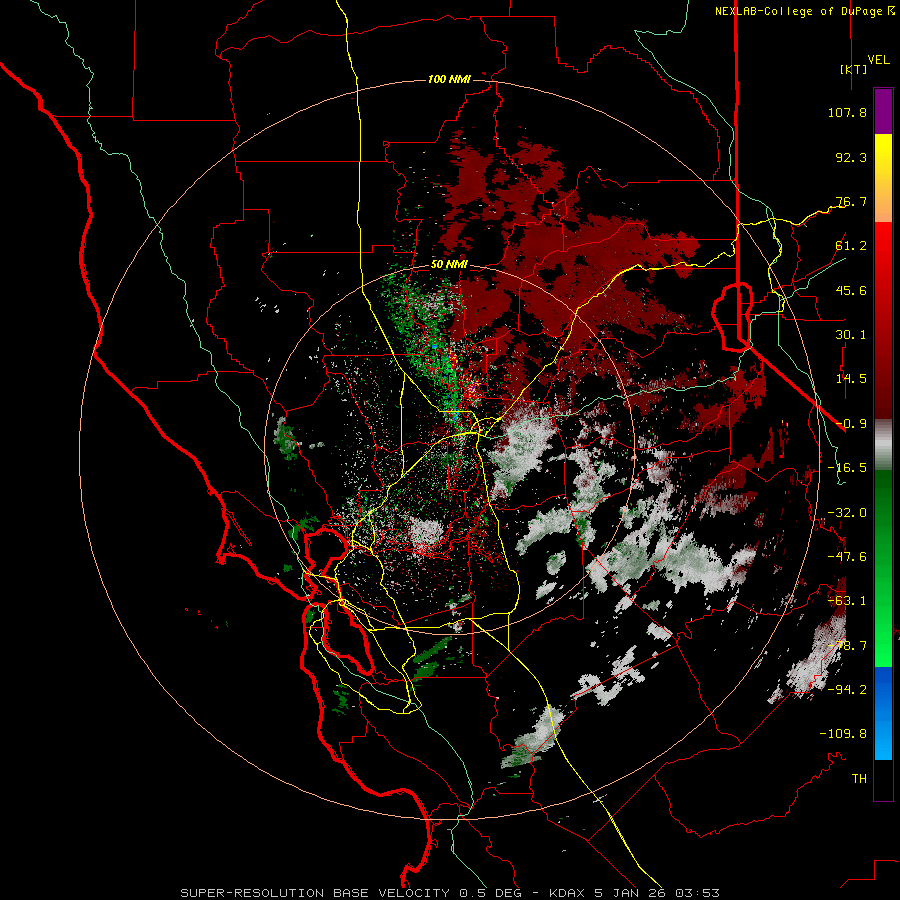Screen dimensions: 900x900
Task: Select the 107.8 velocity scale value
Action: (x=847, y=112)
